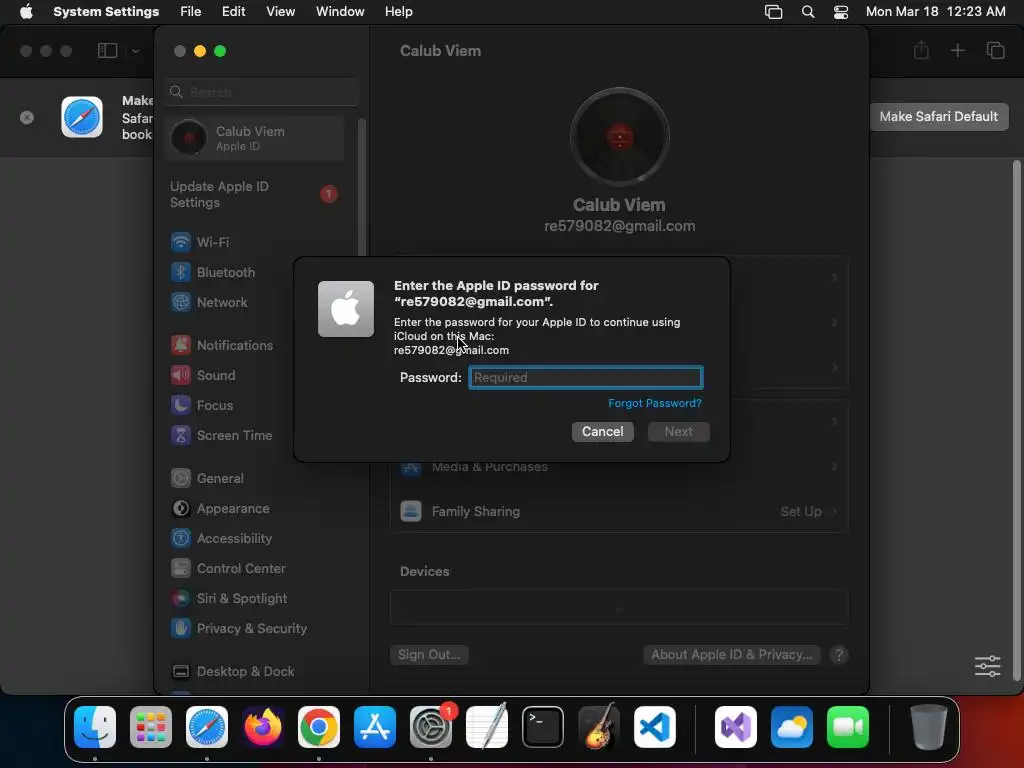Open the Trash in the Dock

pyautogui.click(x=929, y=727)
